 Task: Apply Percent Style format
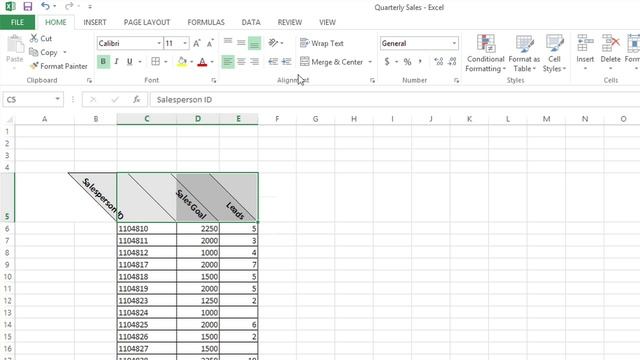tap(407, 62)
